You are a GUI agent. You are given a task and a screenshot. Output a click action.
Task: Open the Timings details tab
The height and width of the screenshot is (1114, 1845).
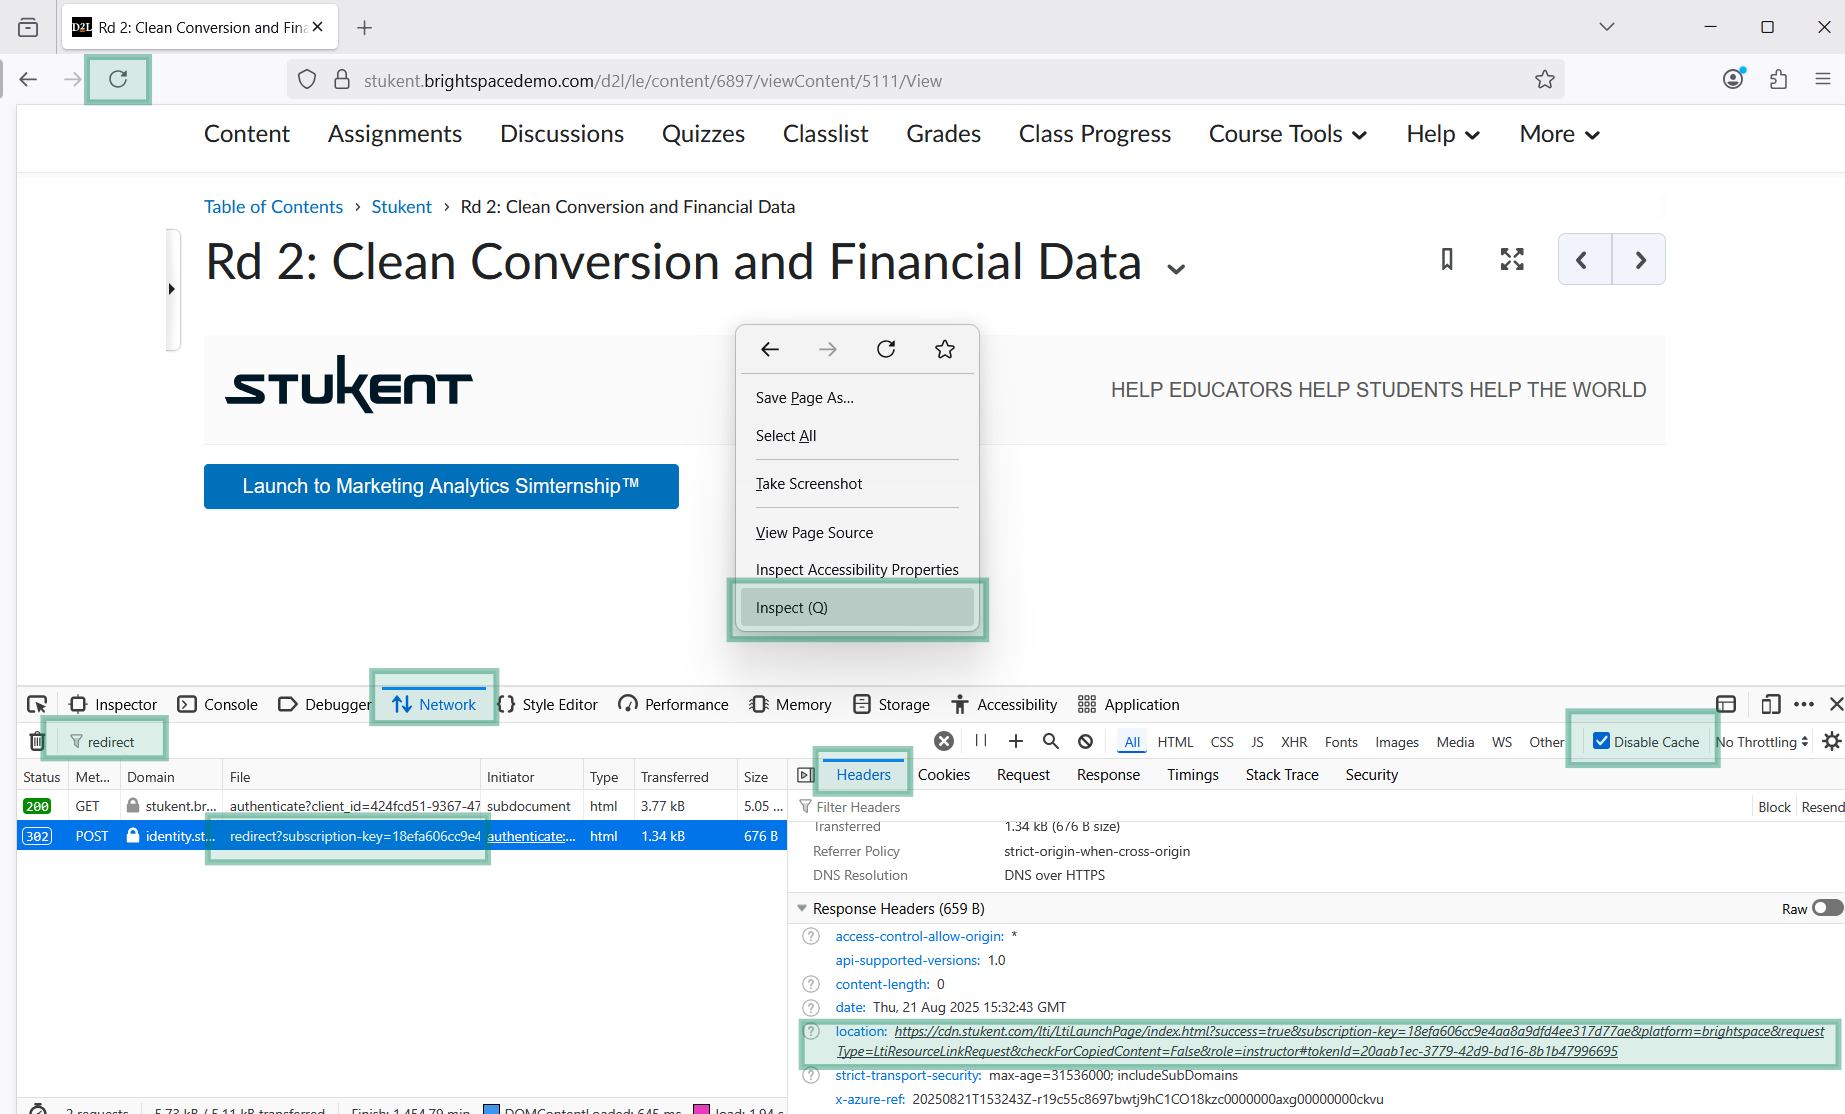[1193, 775]
